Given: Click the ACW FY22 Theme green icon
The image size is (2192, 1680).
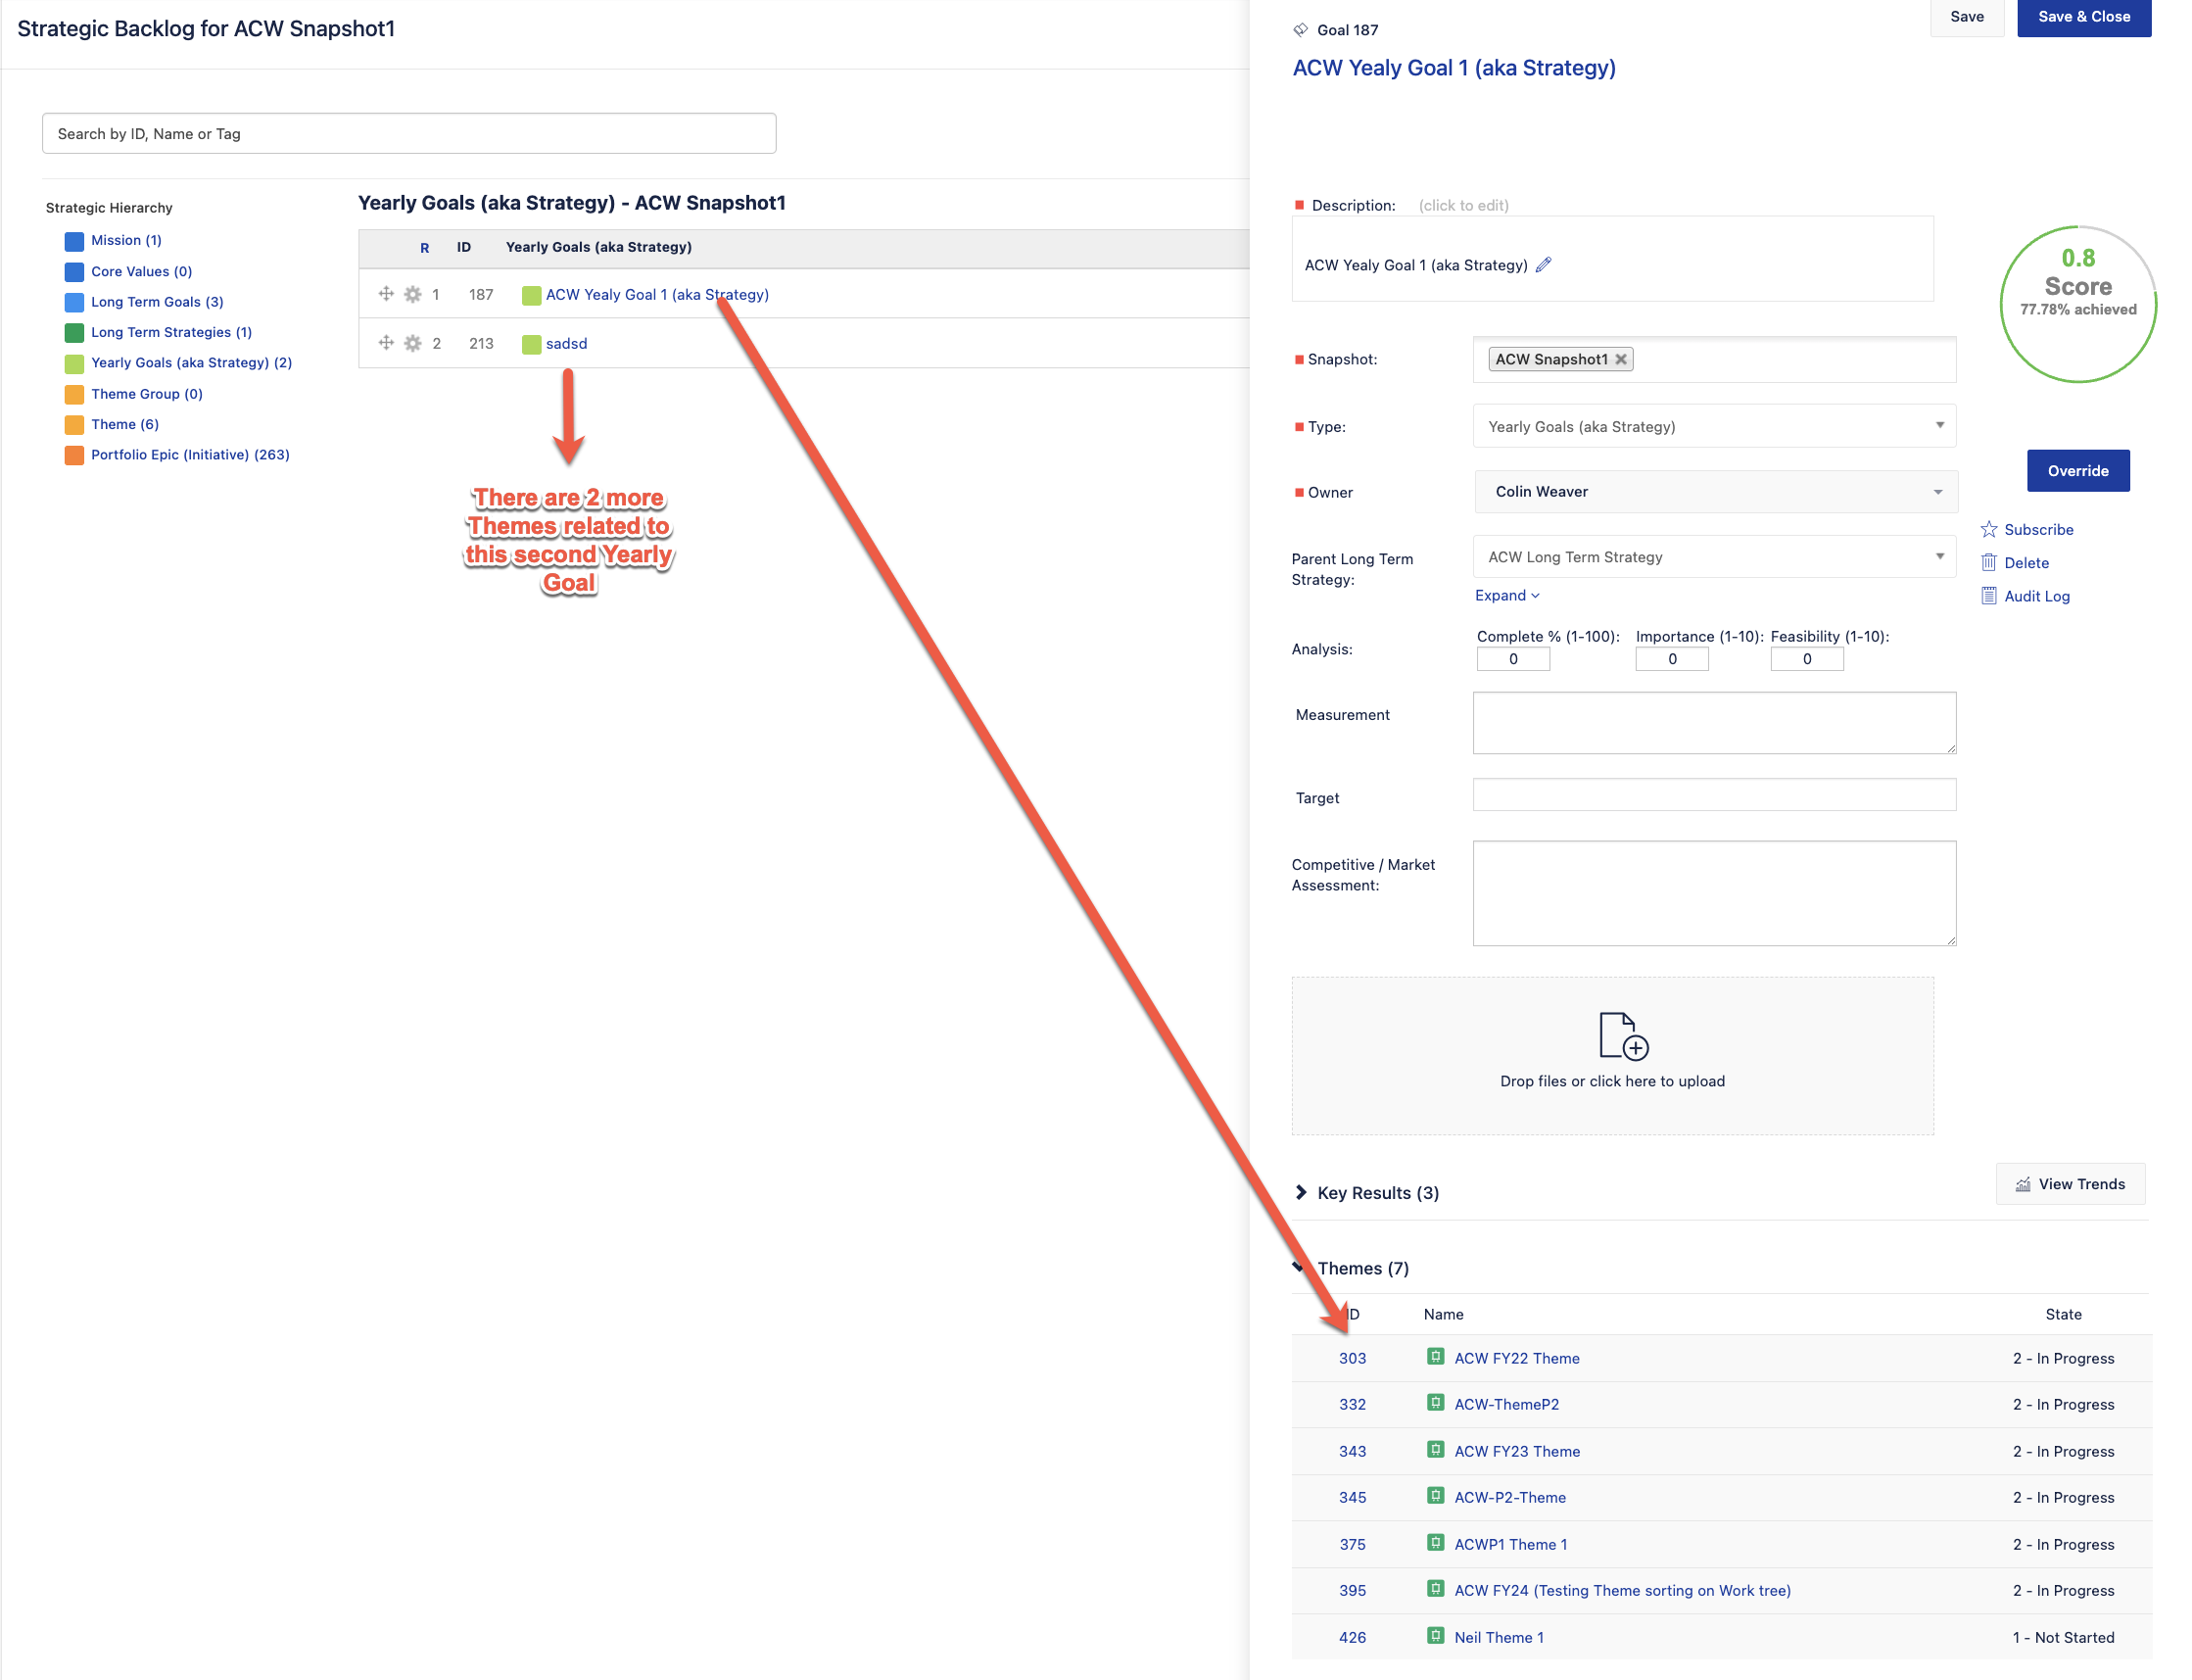Looking at the screenshot, I should (x=1435, y=1357).
